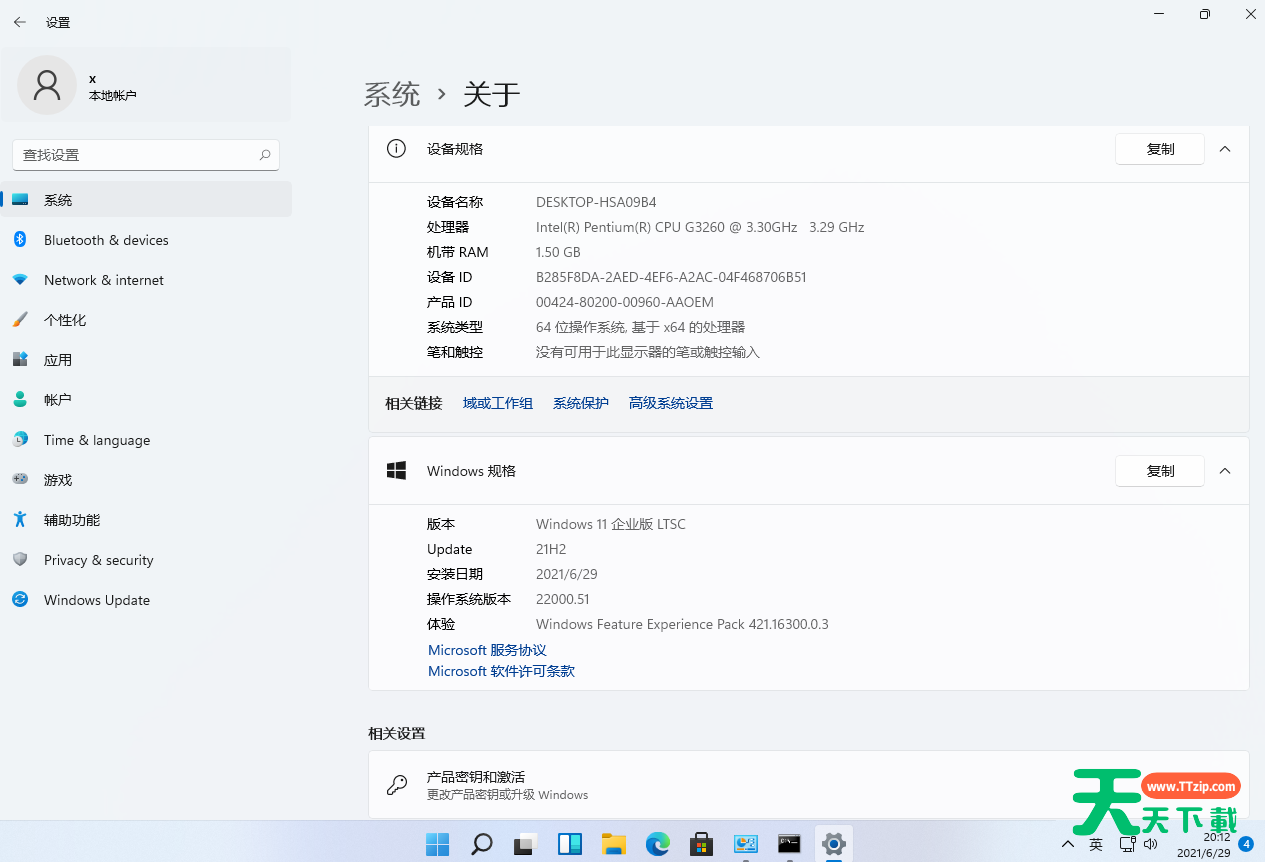Open taskbar Search
1265x862 pixels.
click(481, 844)
